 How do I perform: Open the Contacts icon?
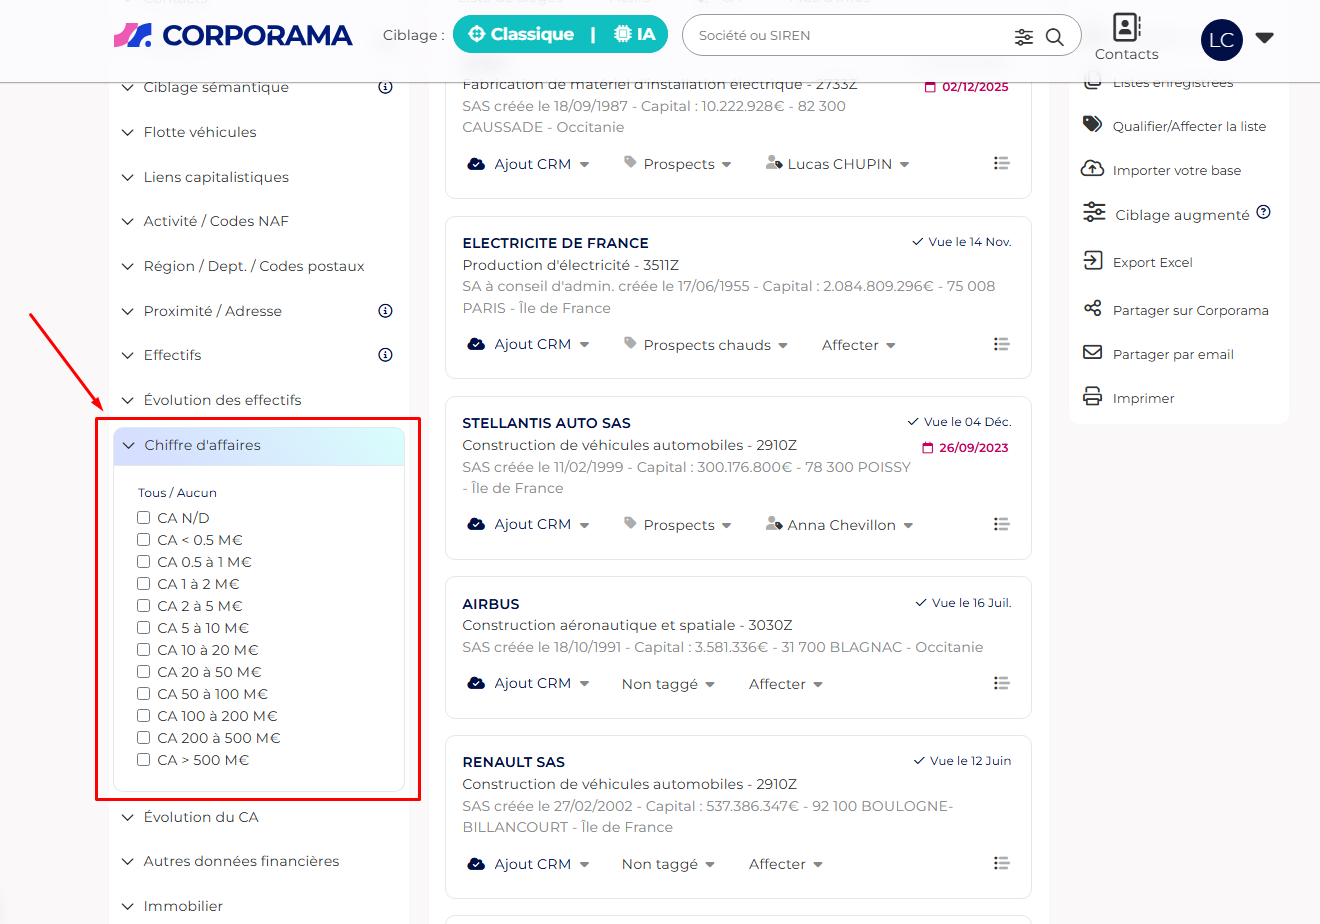pyautogui.click(x=1126, y=28)
